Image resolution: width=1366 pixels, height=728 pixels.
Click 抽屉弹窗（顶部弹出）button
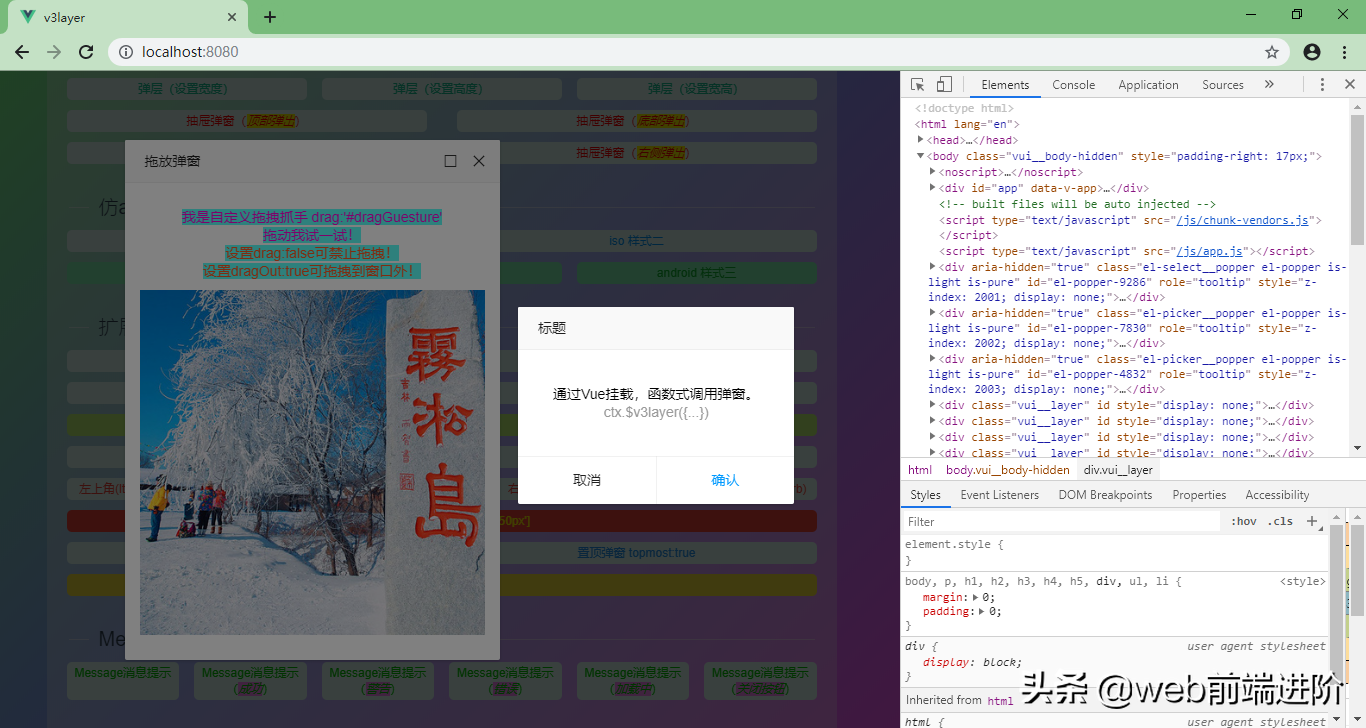coord(247,121)
